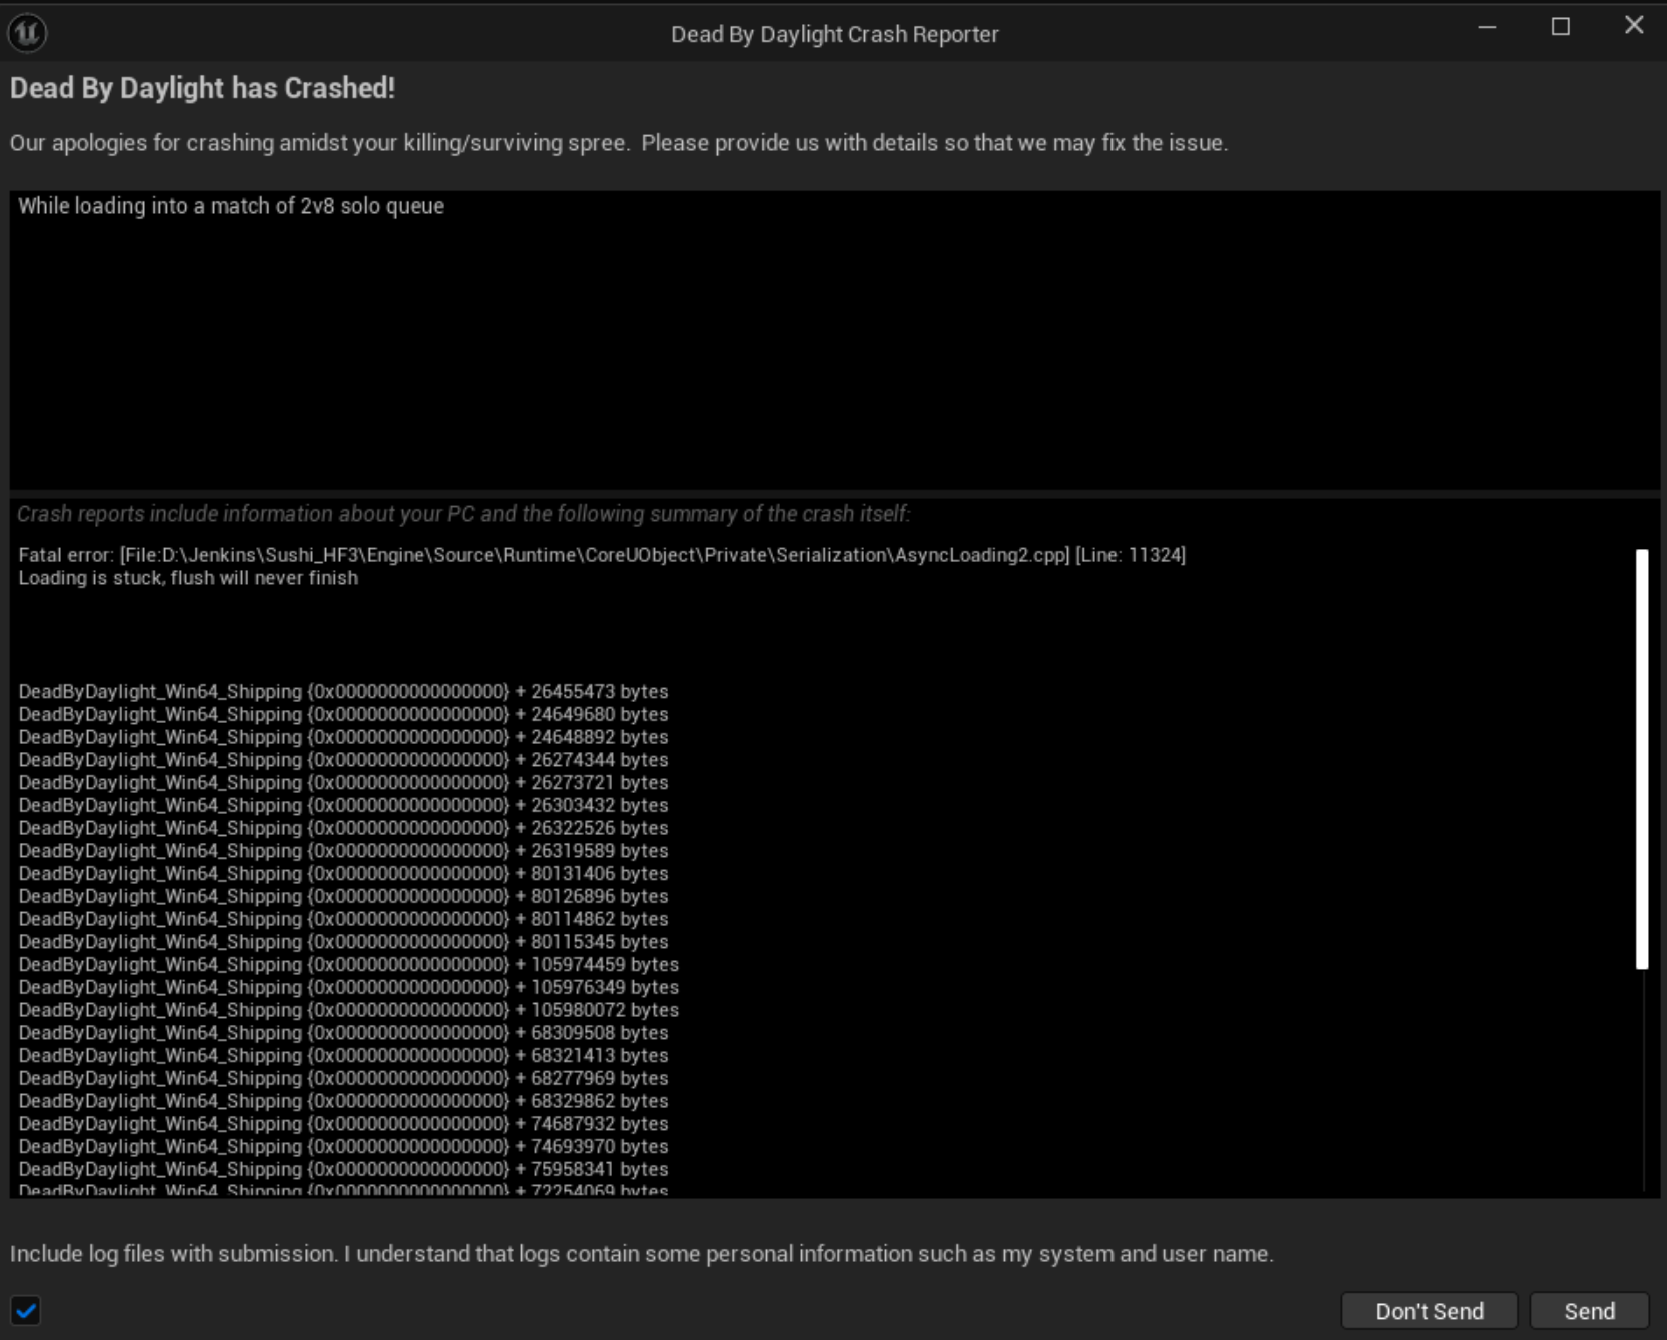Click the 'Dead By Daylight has Crashed!' heading

pyautogui.click(x=202, y=88)
